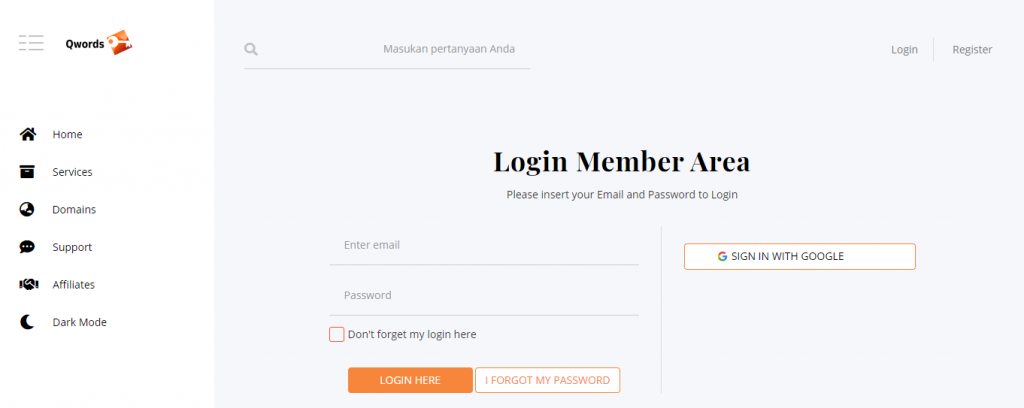Click the Qwords logo
The height and width of the screenshot is (408, 1024).
pyautogui.click(x=99, y=43)
